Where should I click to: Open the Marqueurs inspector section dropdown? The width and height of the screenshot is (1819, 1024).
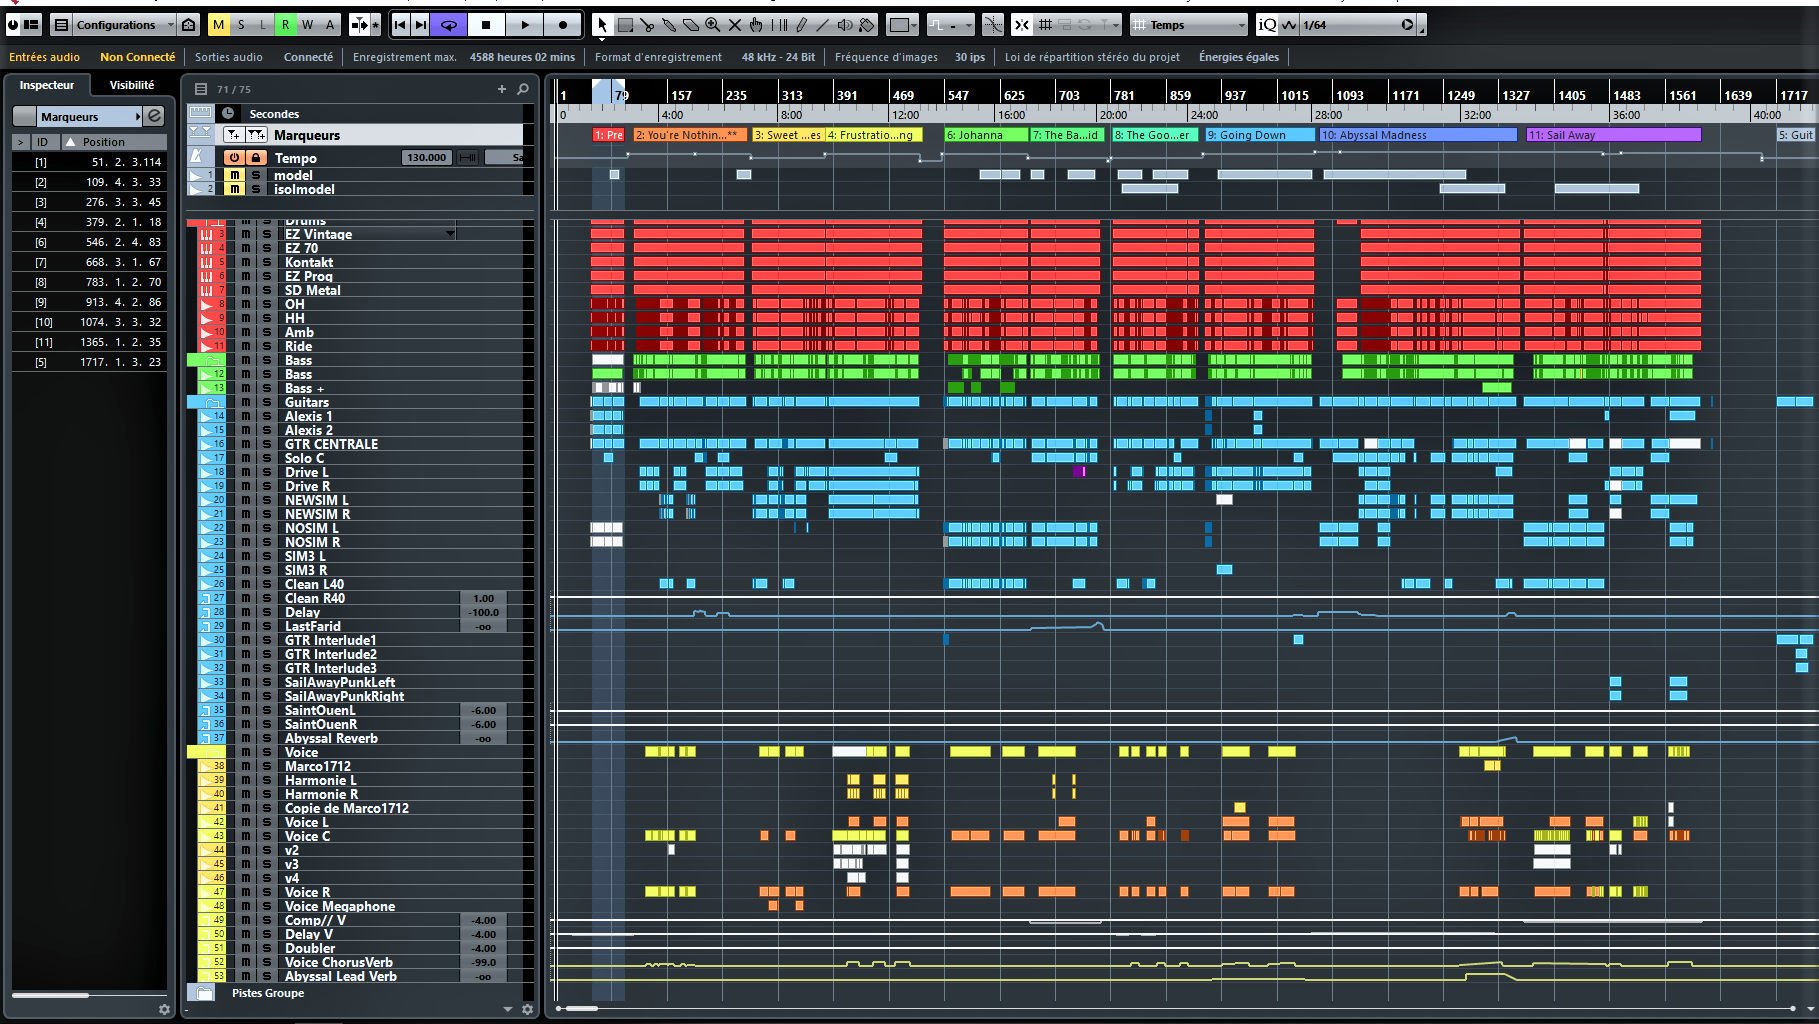(138, 117)
